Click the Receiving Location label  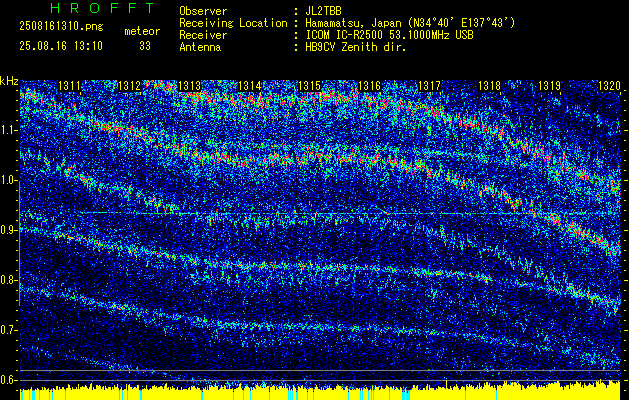click(x=233, y=23)
